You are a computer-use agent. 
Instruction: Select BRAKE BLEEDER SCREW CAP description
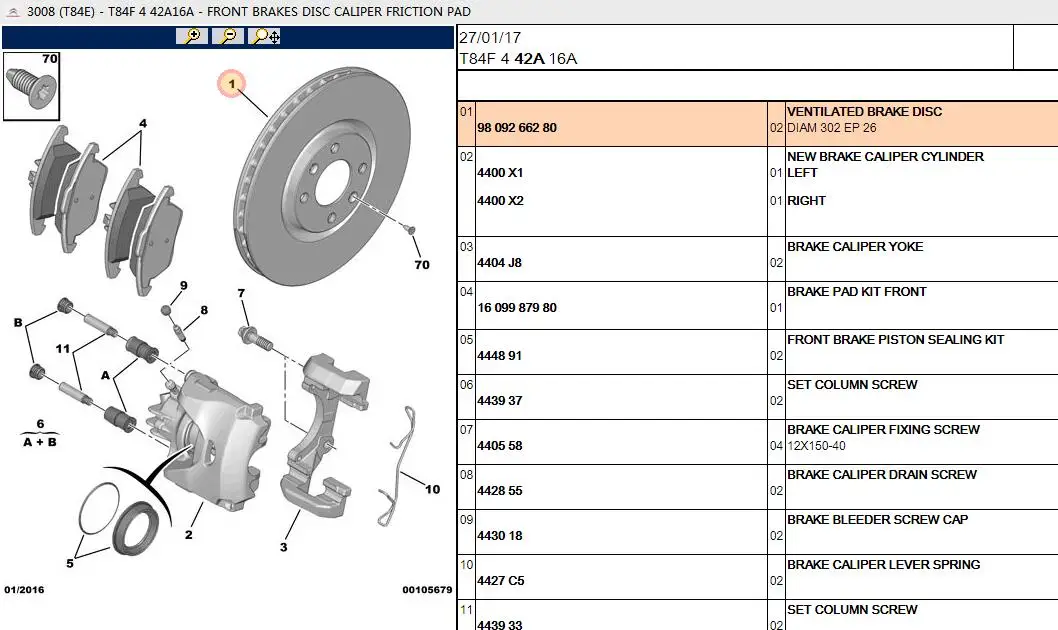tap(877, 519)
